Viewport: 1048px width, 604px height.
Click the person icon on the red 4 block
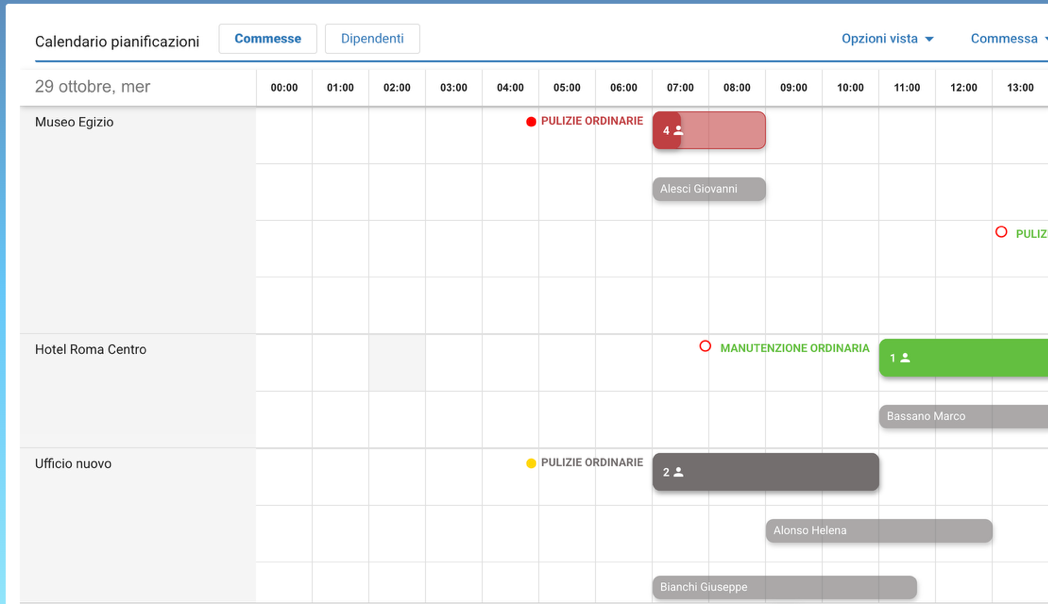click(x=679, y=131)
